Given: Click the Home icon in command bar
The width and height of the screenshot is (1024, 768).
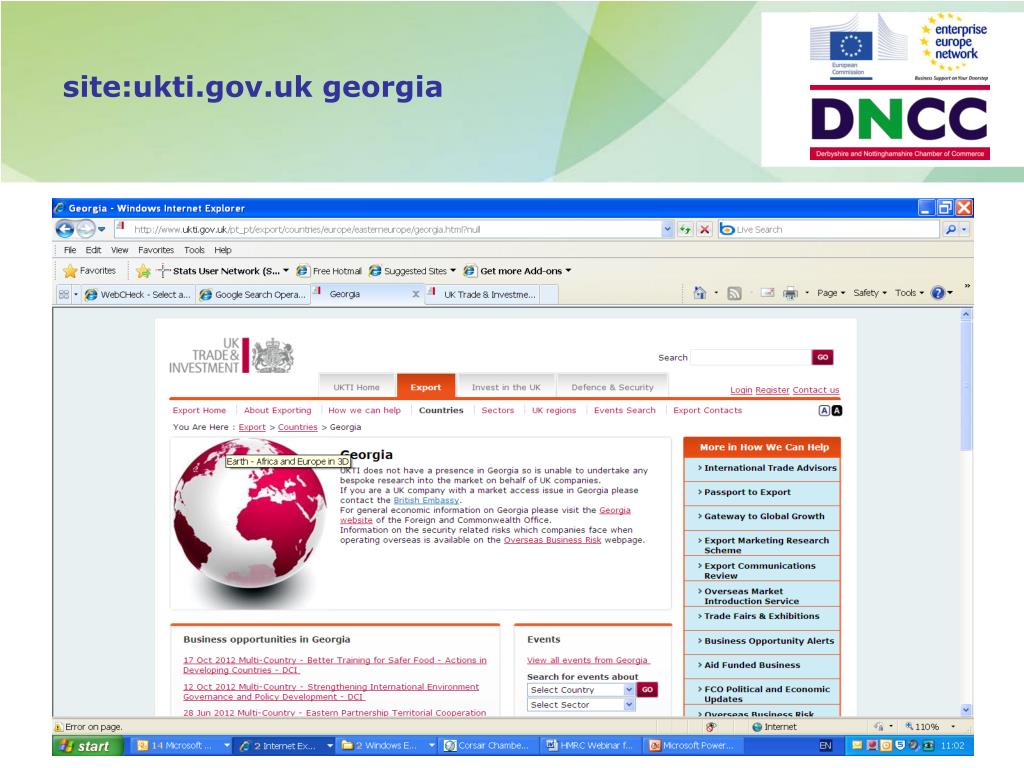Looking at the screenshot, I should point(699,293).
